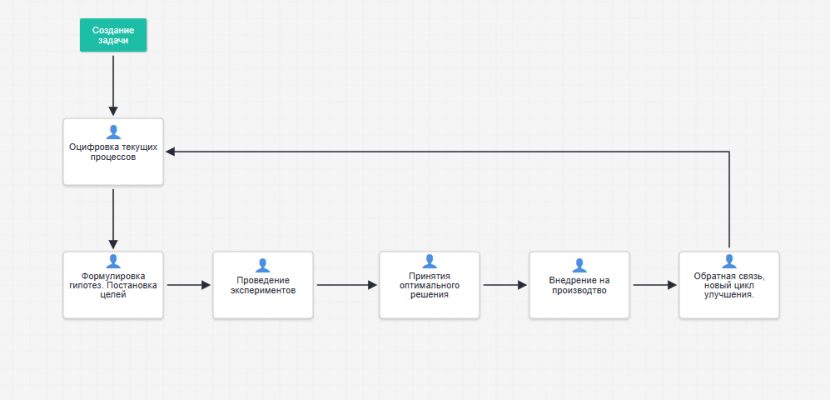The height and width of the screenshot is (400, 830).
Task: Select the user icon on "Внедрение на производство"
Action: (x=579, y=265)
